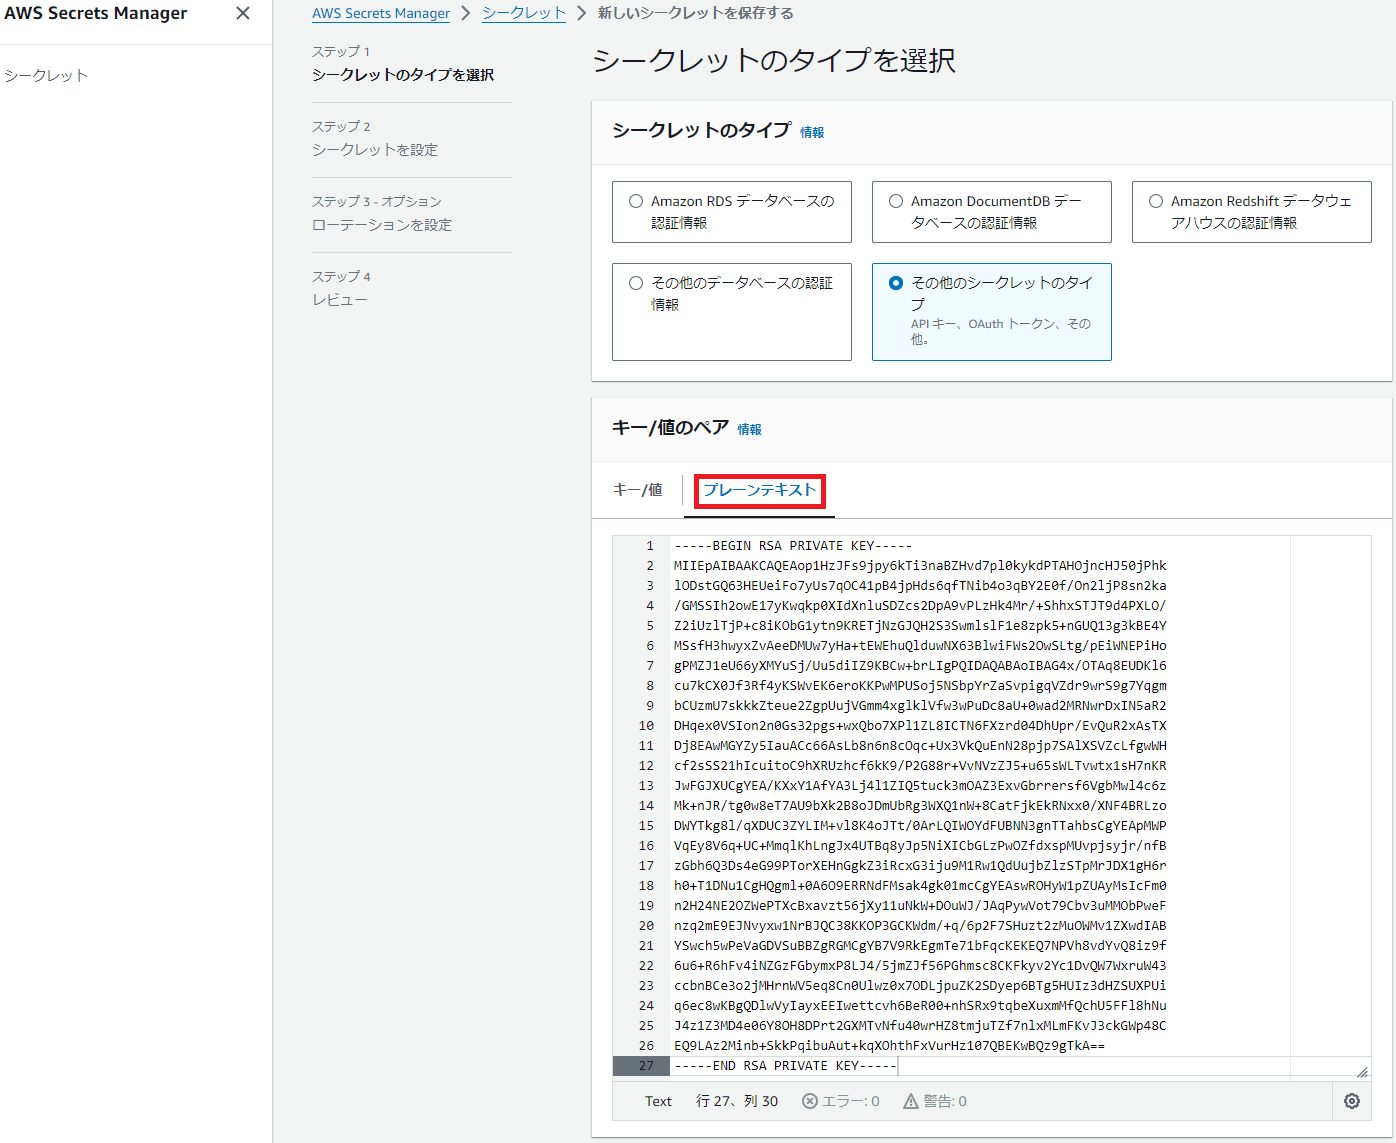Click the BEGIN RSA PRIVATE KEY line
The image size is (1396, 1143).
click(x=793, y=546)
